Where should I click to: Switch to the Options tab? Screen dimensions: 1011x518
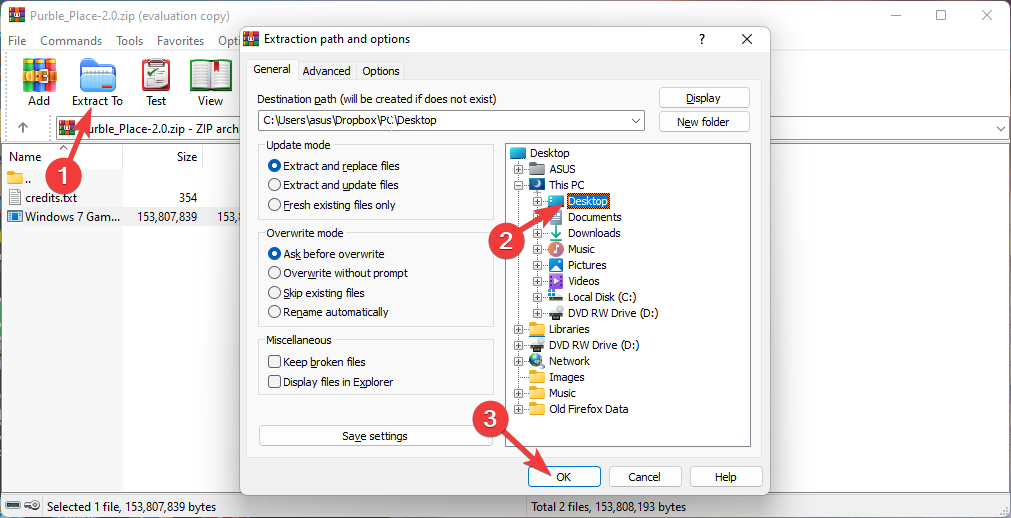(x=380, y=71)
